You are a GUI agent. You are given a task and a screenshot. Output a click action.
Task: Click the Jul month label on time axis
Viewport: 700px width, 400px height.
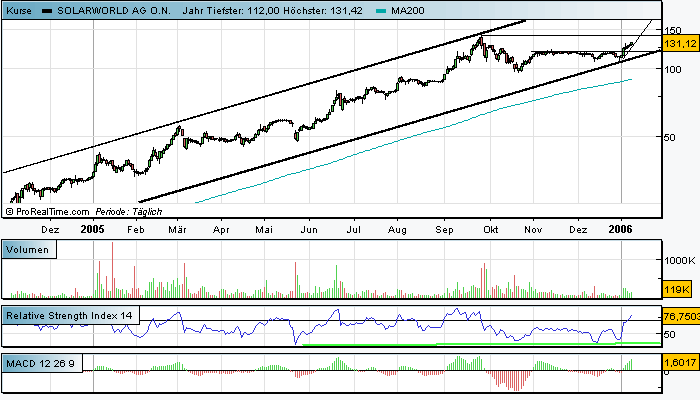[x=354, y=229]
